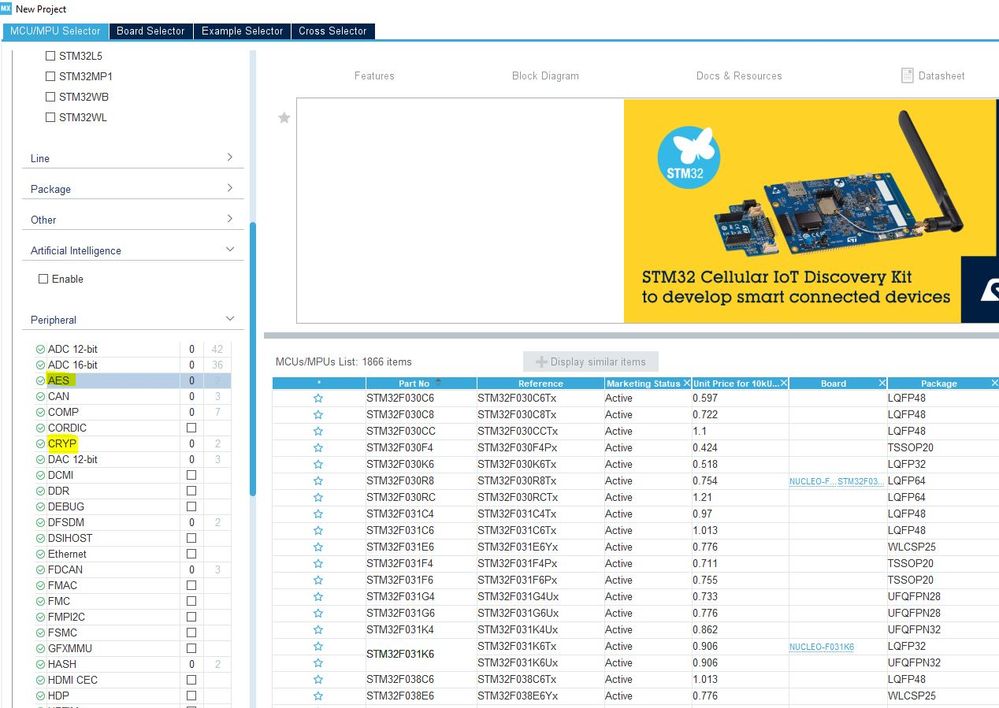999x708 pixels.
Task: Star the STM32F030R8 row
Action: [318, 481]
